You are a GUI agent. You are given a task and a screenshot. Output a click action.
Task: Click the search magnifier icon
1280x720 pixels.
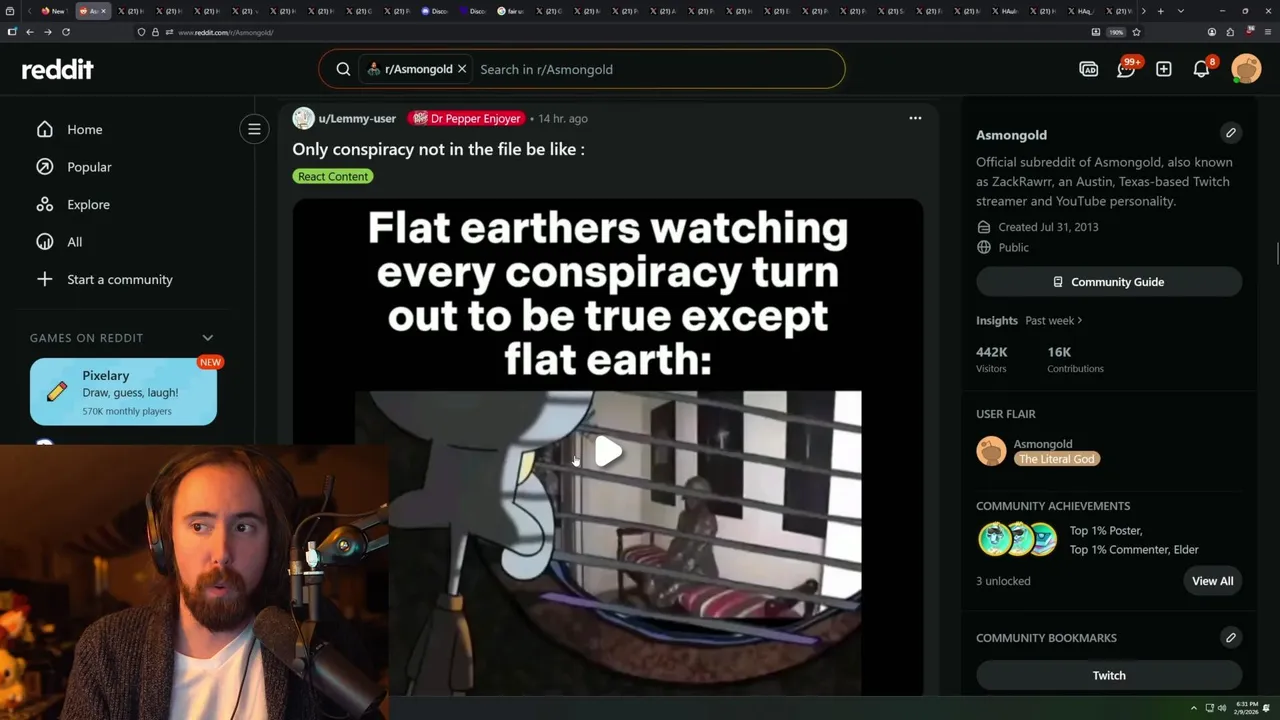(343, 69)
